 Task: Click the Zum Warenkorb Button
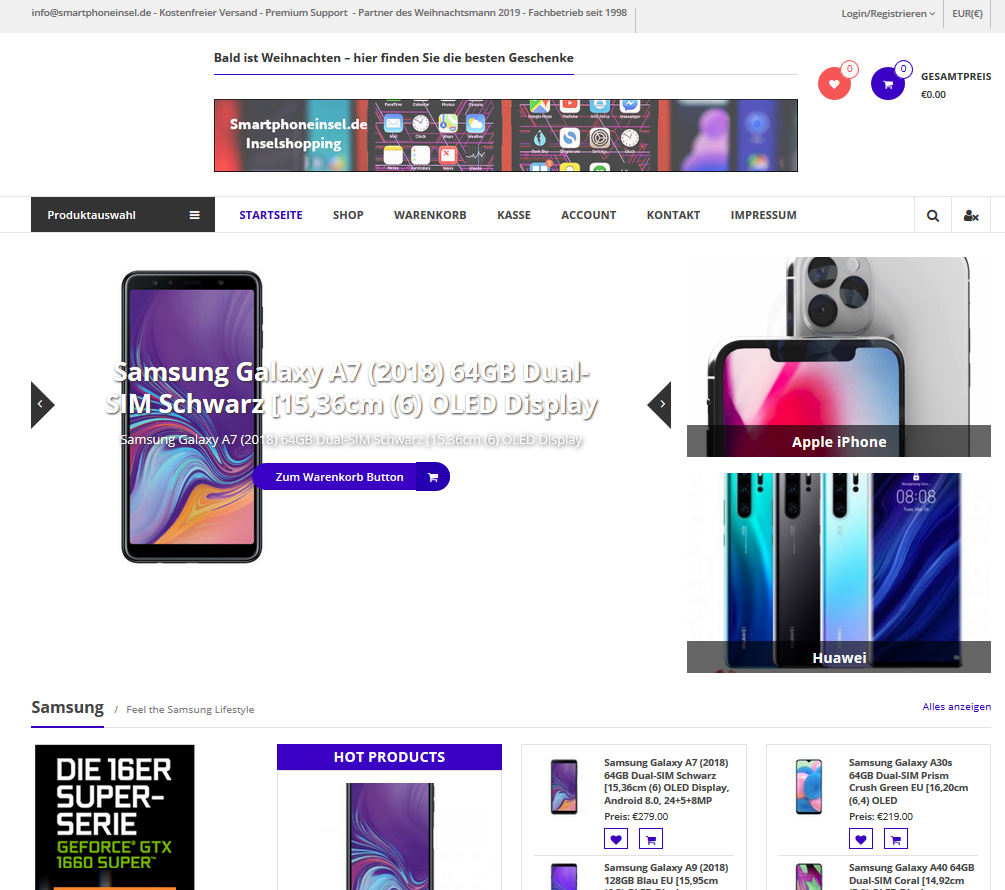click(x=351, y=477)
